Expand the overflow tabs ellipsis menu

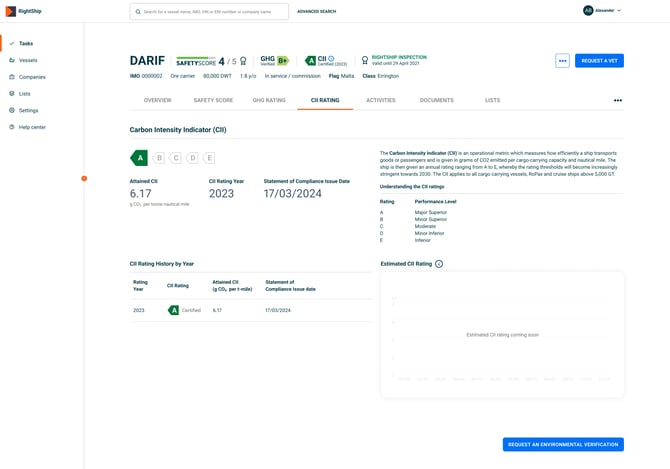click(x=617, y=100)
